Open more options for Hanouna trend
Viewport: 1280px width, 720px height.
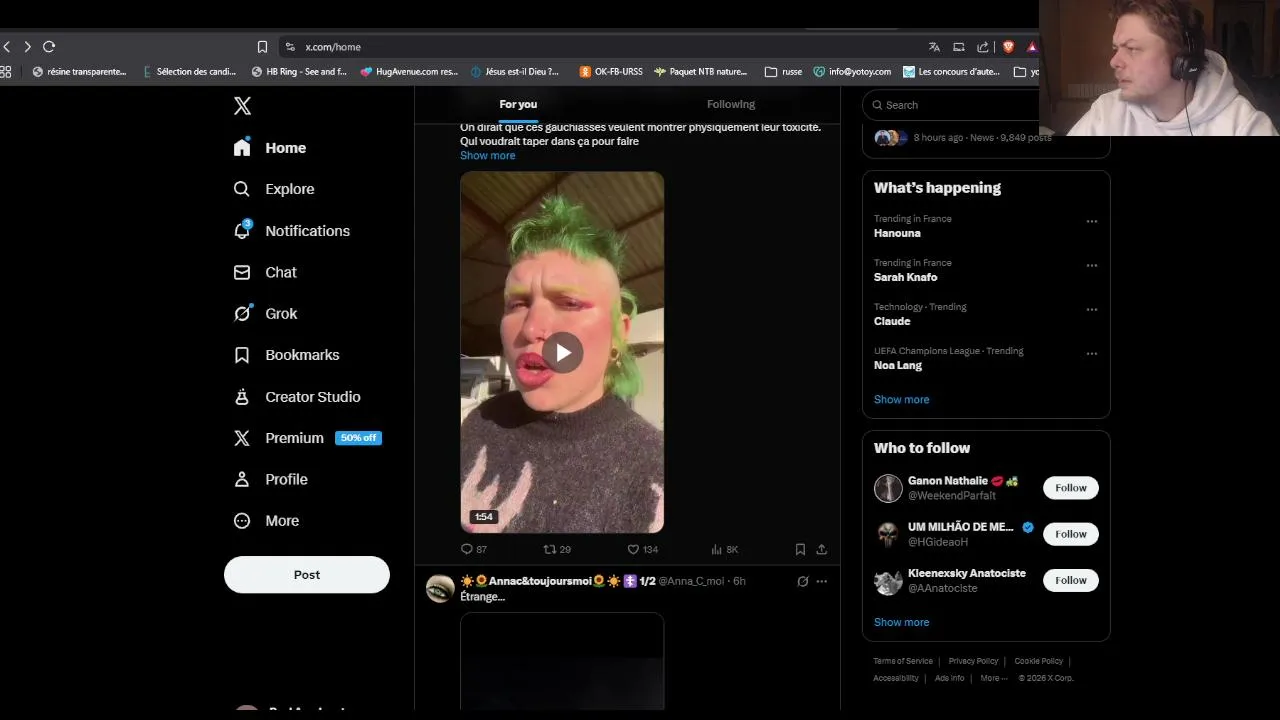coord(1091,222)
